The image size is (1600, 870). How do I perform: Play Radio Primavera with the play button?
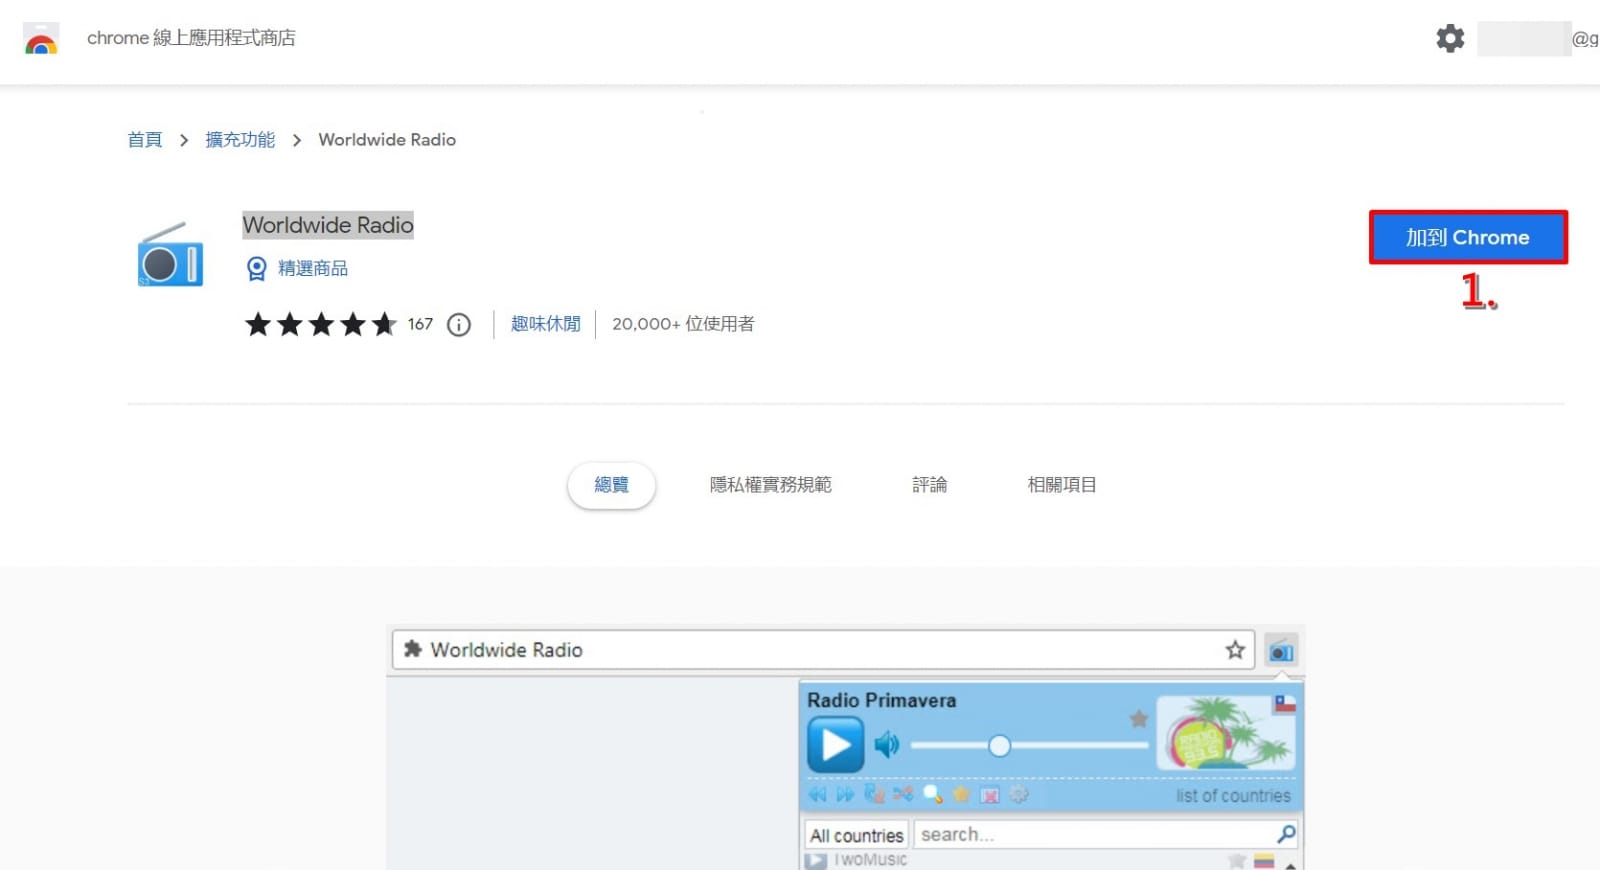(836, 745)
